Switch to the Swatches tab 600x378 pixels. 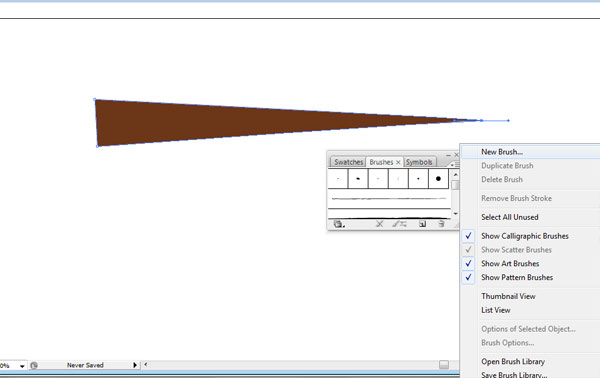tap(348, 162)
